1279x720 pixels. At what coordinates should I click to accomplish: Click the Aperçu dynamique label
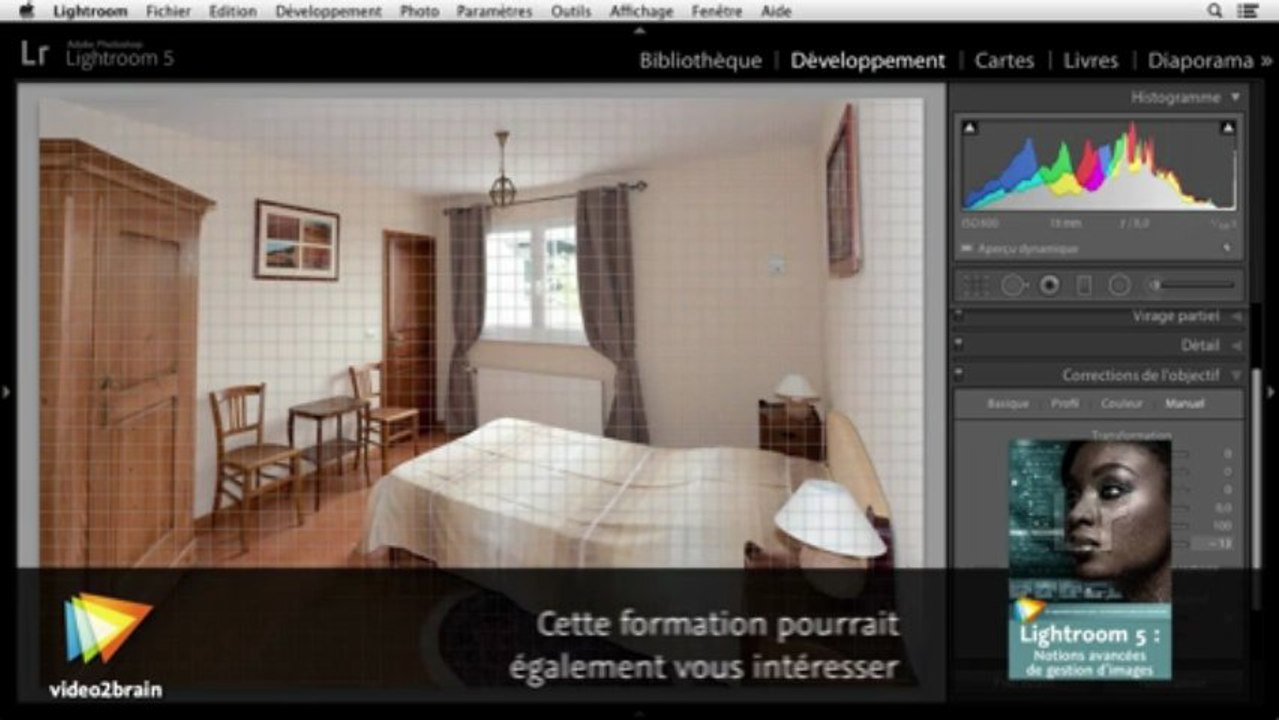click(1028, 248)
